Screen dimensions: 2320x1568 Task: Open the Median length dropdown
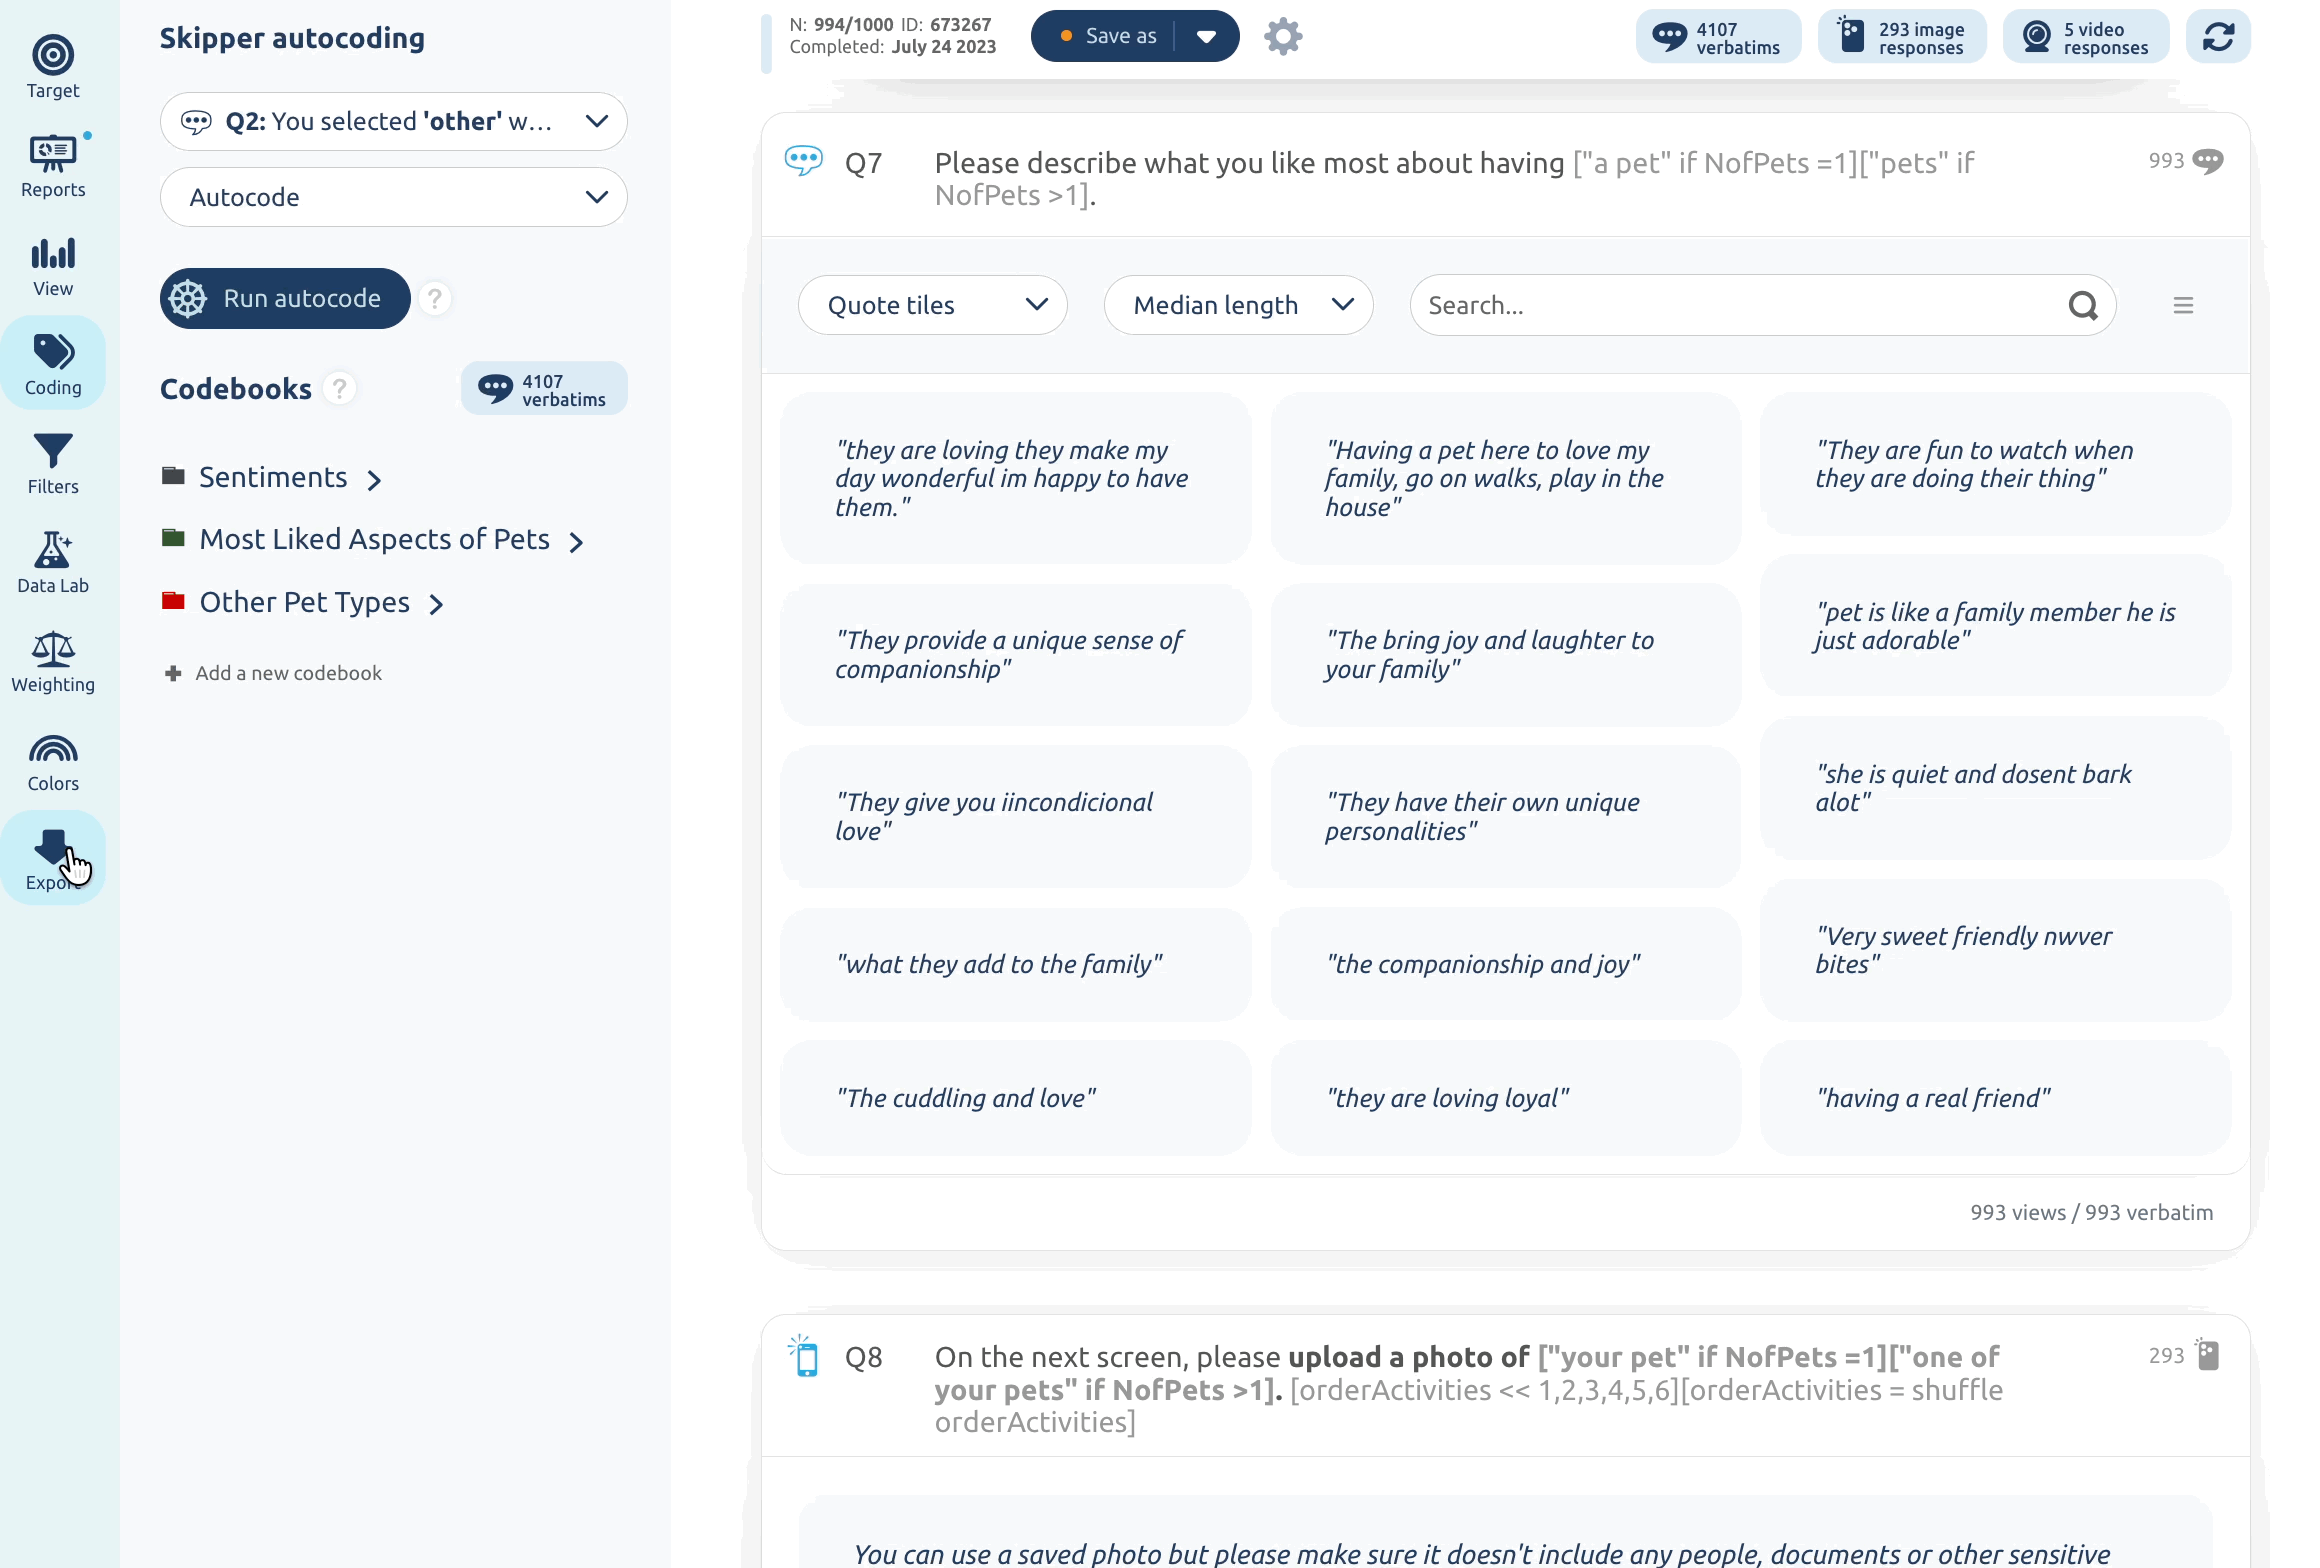(x=1238, y=305)
